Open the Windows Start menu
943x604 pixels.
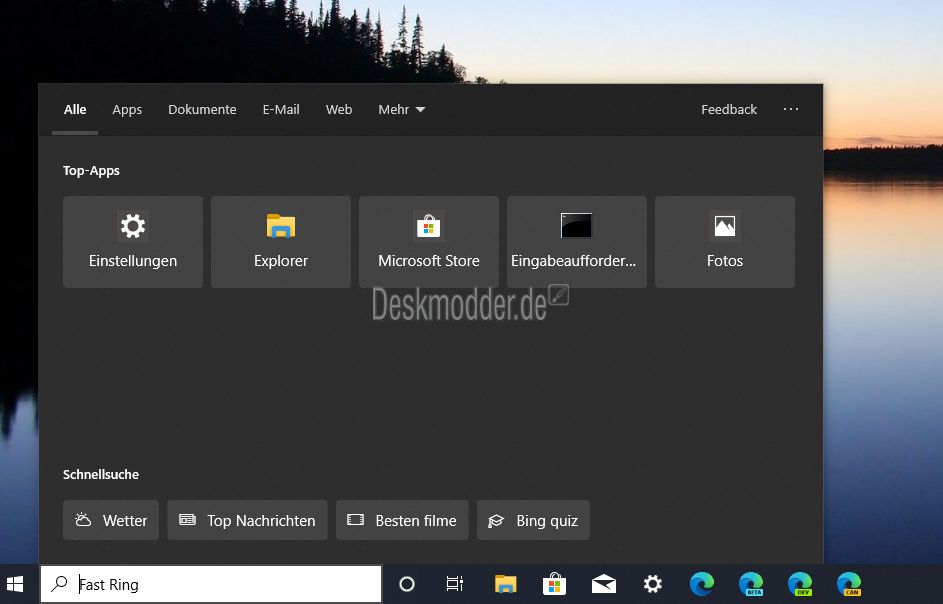(x=15, y=584)
